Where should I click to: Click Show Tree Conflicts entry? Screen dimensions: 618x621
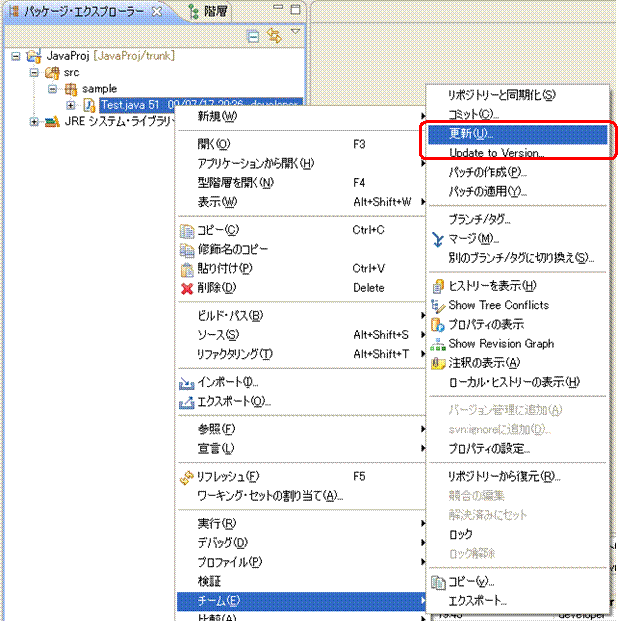[x=498, y=305]
